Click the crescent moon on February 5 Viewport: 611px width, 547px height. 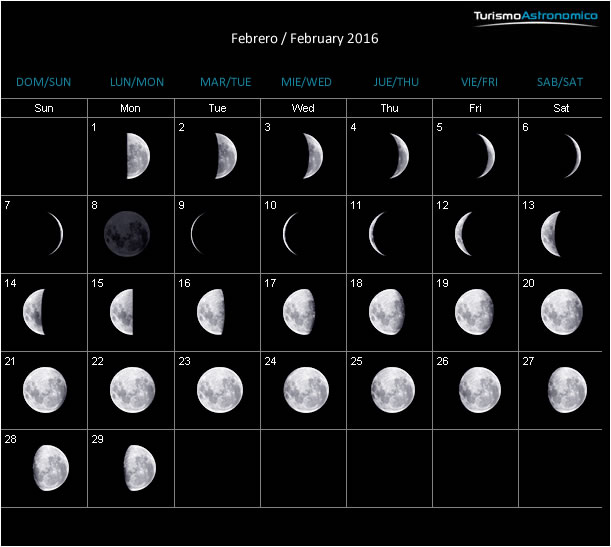pos(486,156)
